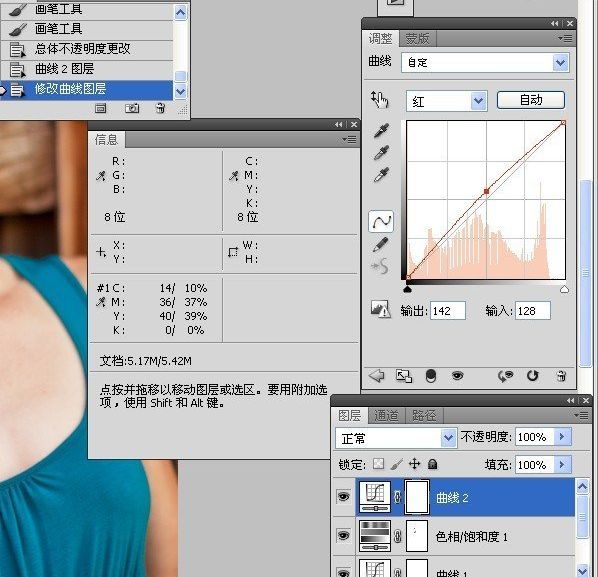598x577 pixels.
Task: Open the 填充 slider arrow
Action: [562, 464]
